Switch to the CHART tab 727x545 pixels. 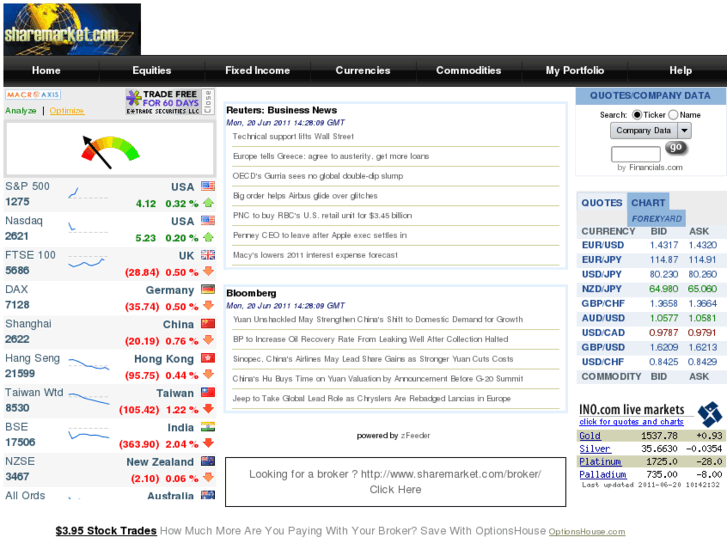(x=648, y=203)
